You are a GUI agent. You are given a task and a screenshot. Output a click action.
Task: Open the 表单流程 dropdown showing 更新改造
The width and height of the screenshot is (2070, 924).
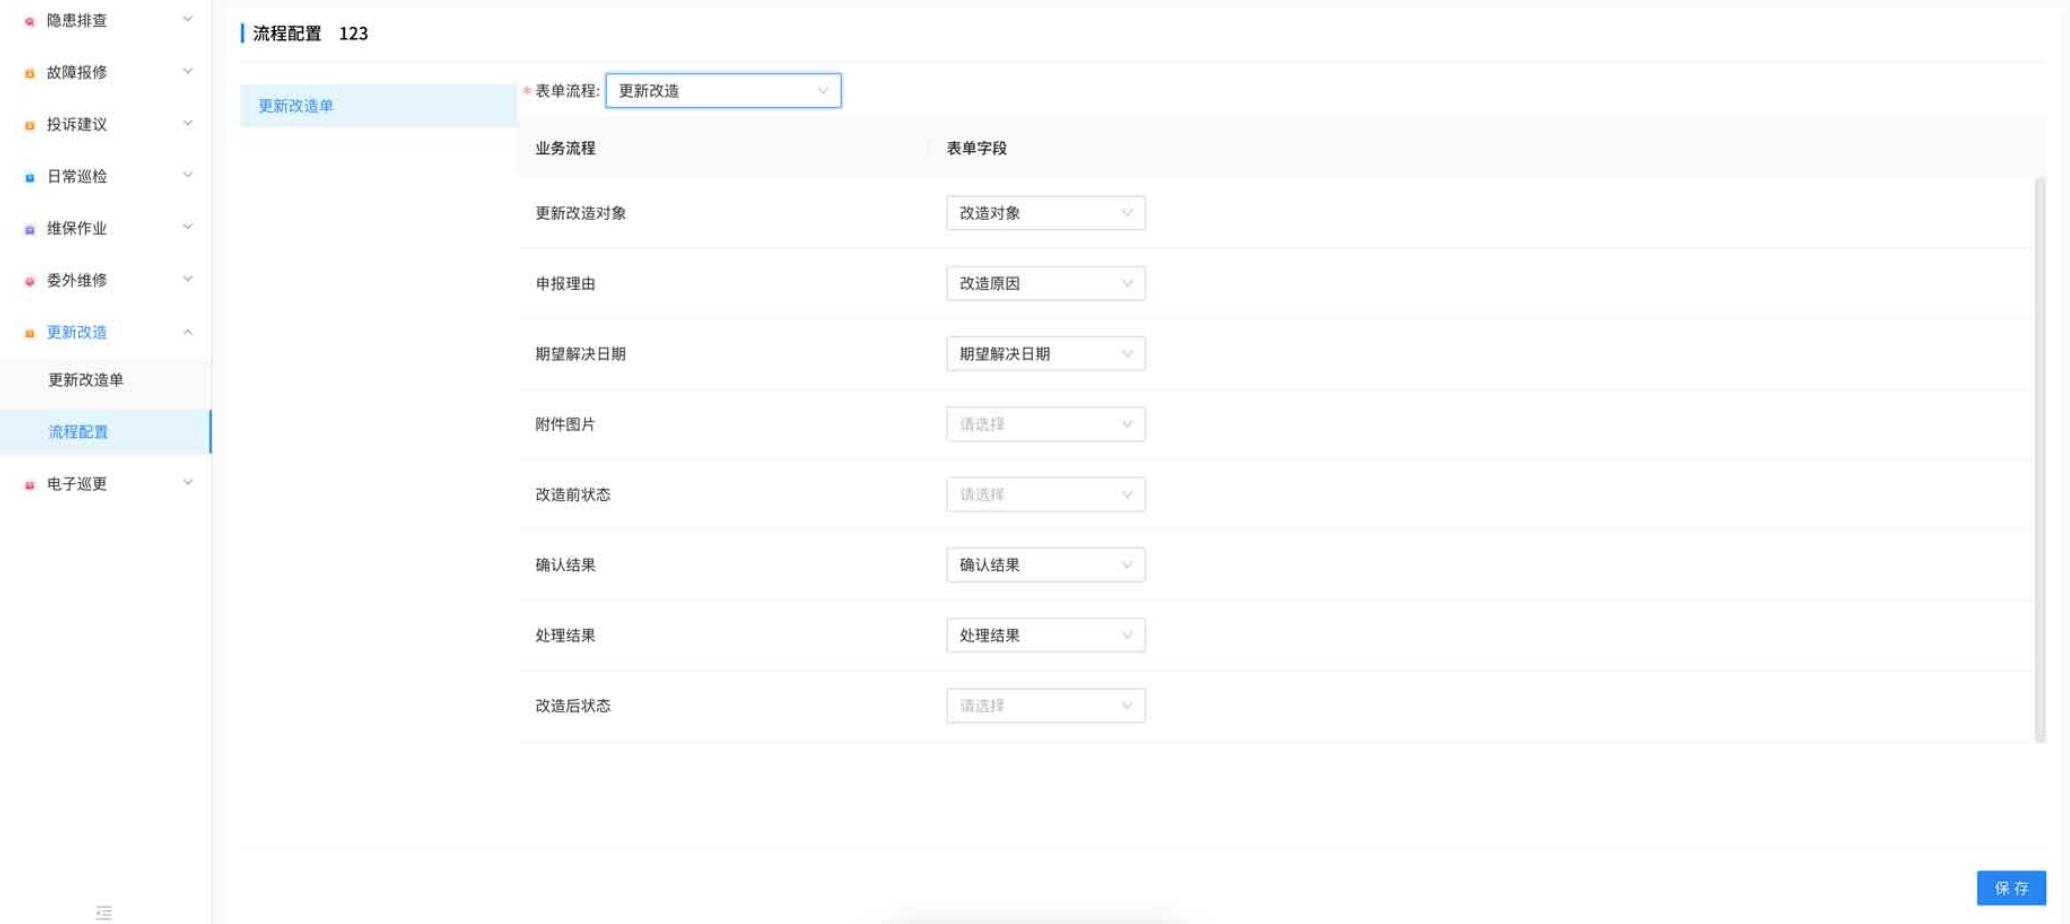[723, 91]
